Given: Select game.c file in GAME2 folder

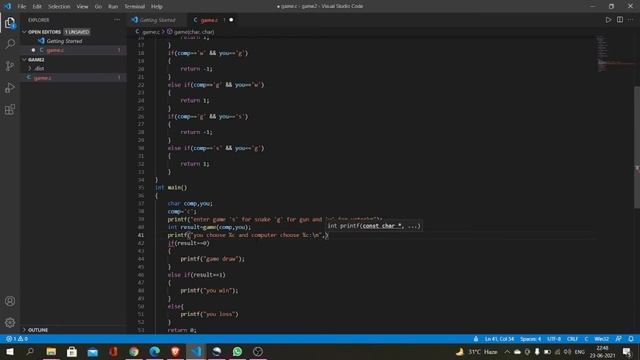Looking at the screenshot, I should [42, 78].
